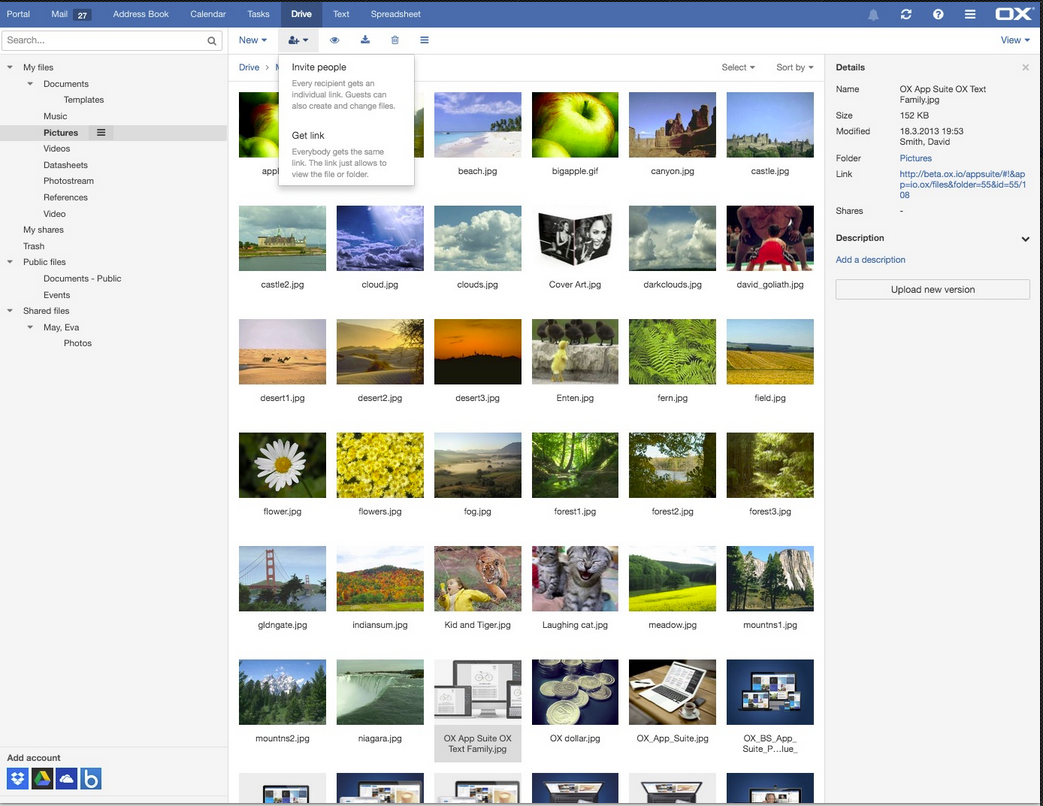Open the share/invite people icon dropdown
This screenshot has width=1043, height=806.
coord(298,40)
